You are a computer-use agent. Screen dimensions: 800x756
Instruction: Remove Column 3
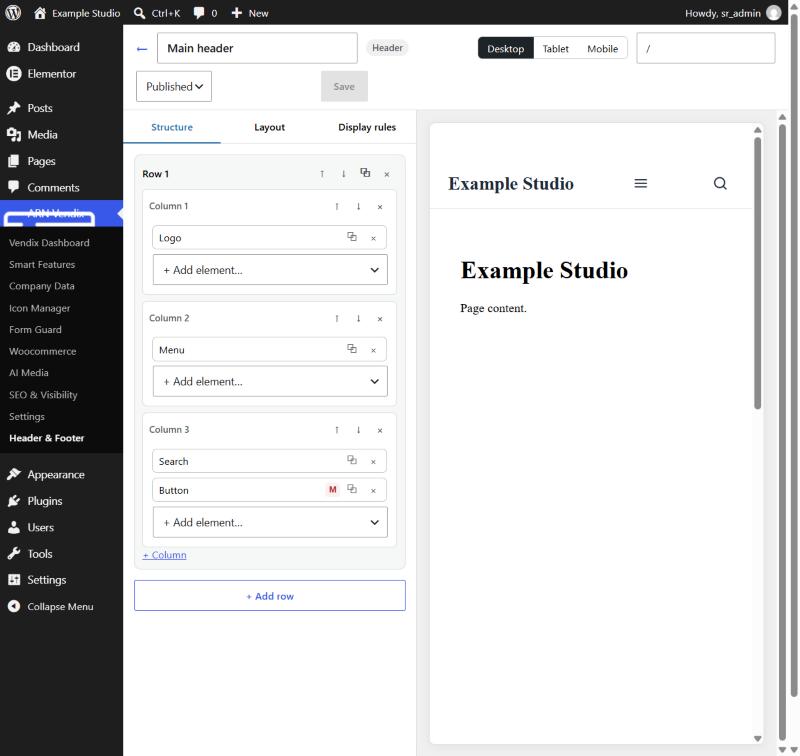pyautogui.click(x=380, y=431)
